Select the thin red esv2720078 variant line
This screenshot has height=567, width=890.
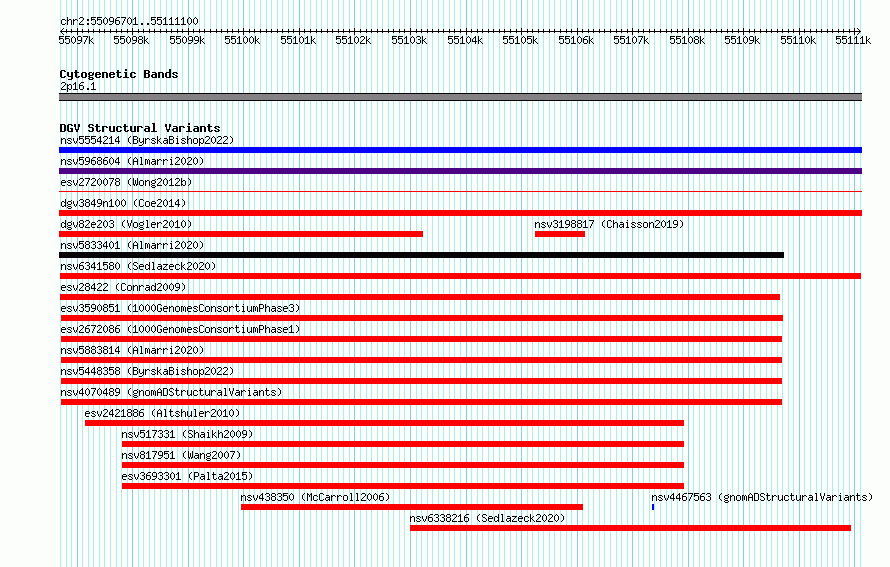tap(460, 192)
